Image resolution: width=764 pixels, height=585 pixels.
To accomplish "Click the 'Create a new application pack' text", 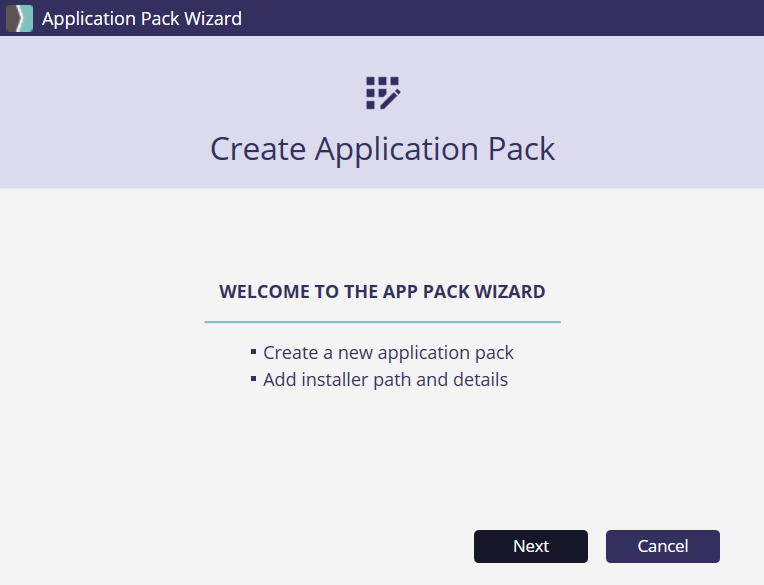I will click(388, 353).
